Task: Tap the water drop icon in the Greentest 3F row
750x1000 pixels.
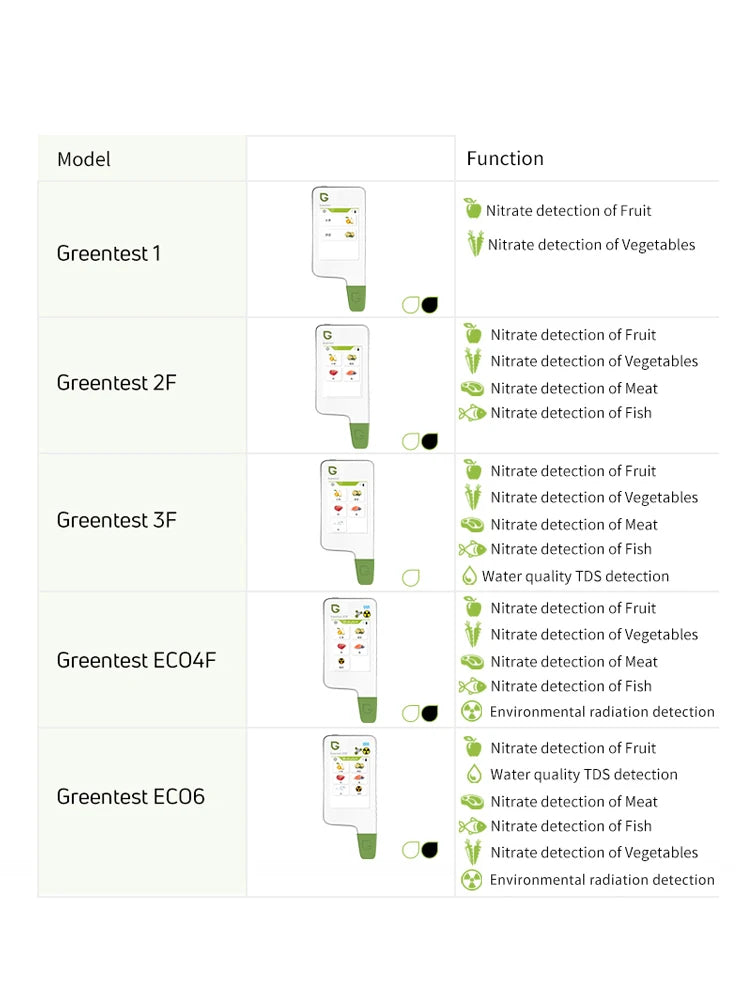Action: (469, 576)
